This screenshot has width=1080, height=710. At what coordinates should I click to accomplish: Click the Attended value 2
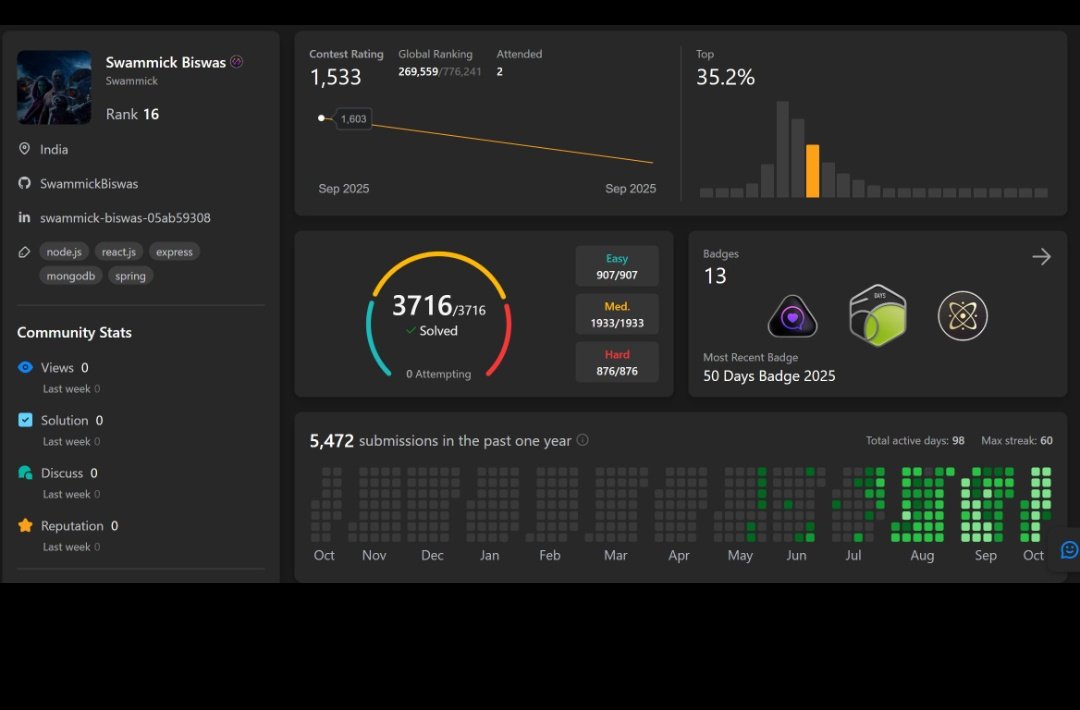coord(499,72)
